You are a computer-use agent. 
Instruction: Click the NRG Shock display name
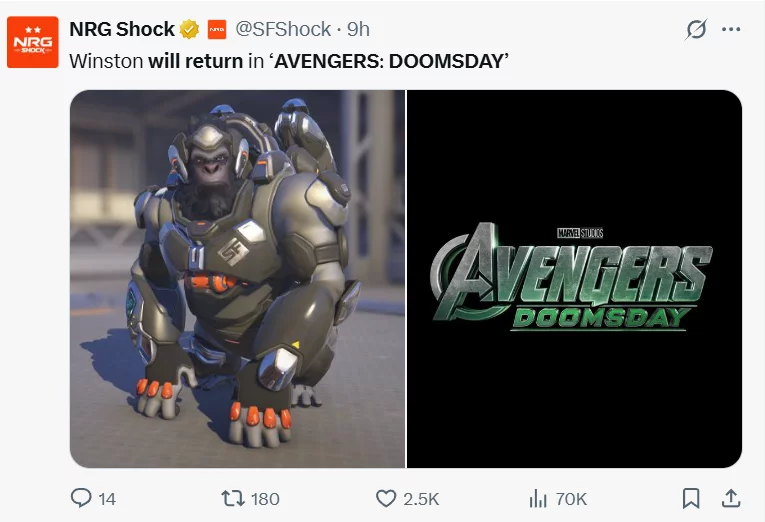point(122,29)
